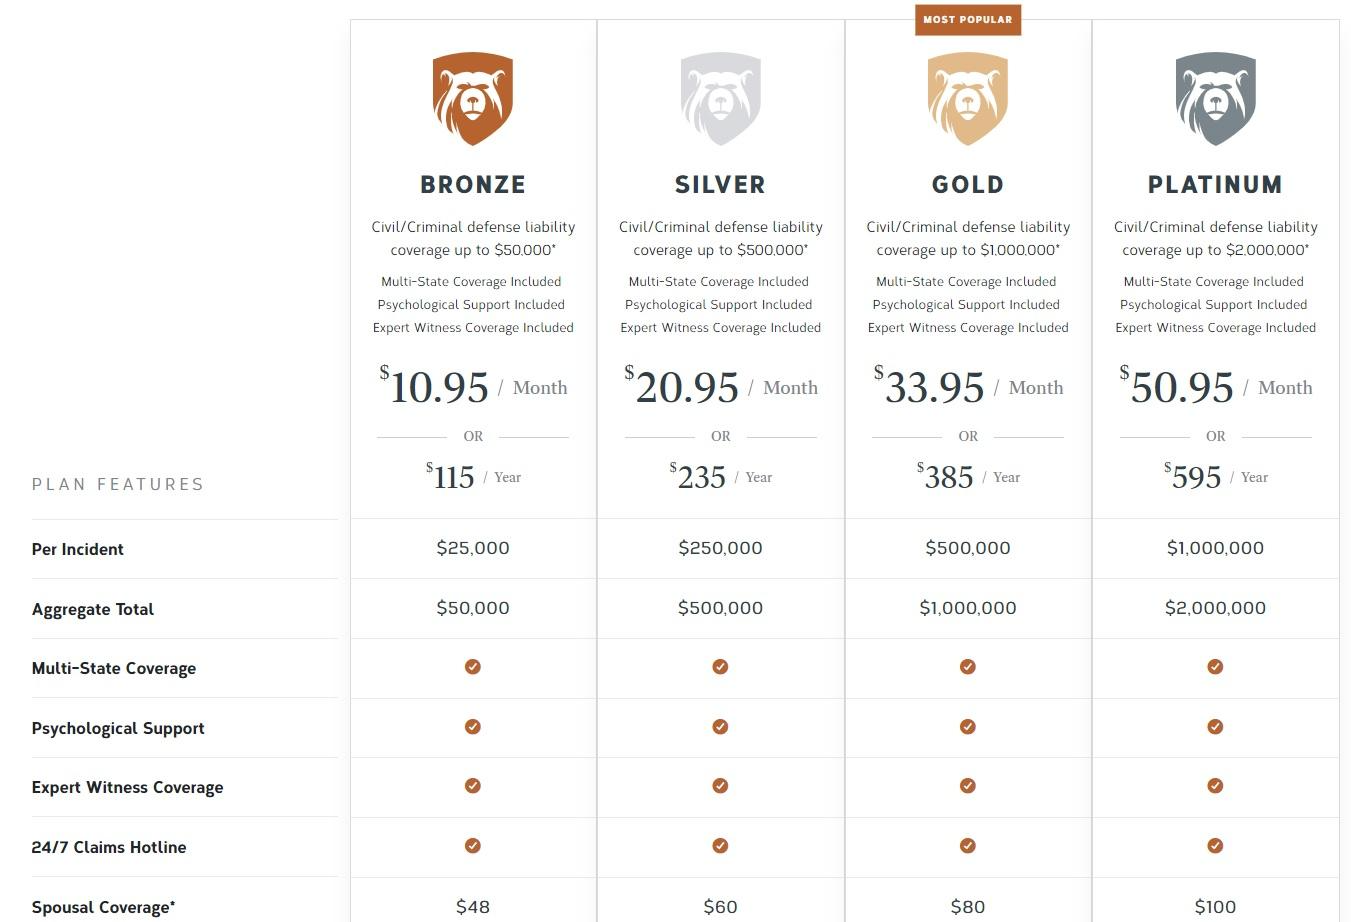Select the GOLD plan heading
Image resolution: width=1351 pixels, height=922 pixels.
click(x=968, y=185)
